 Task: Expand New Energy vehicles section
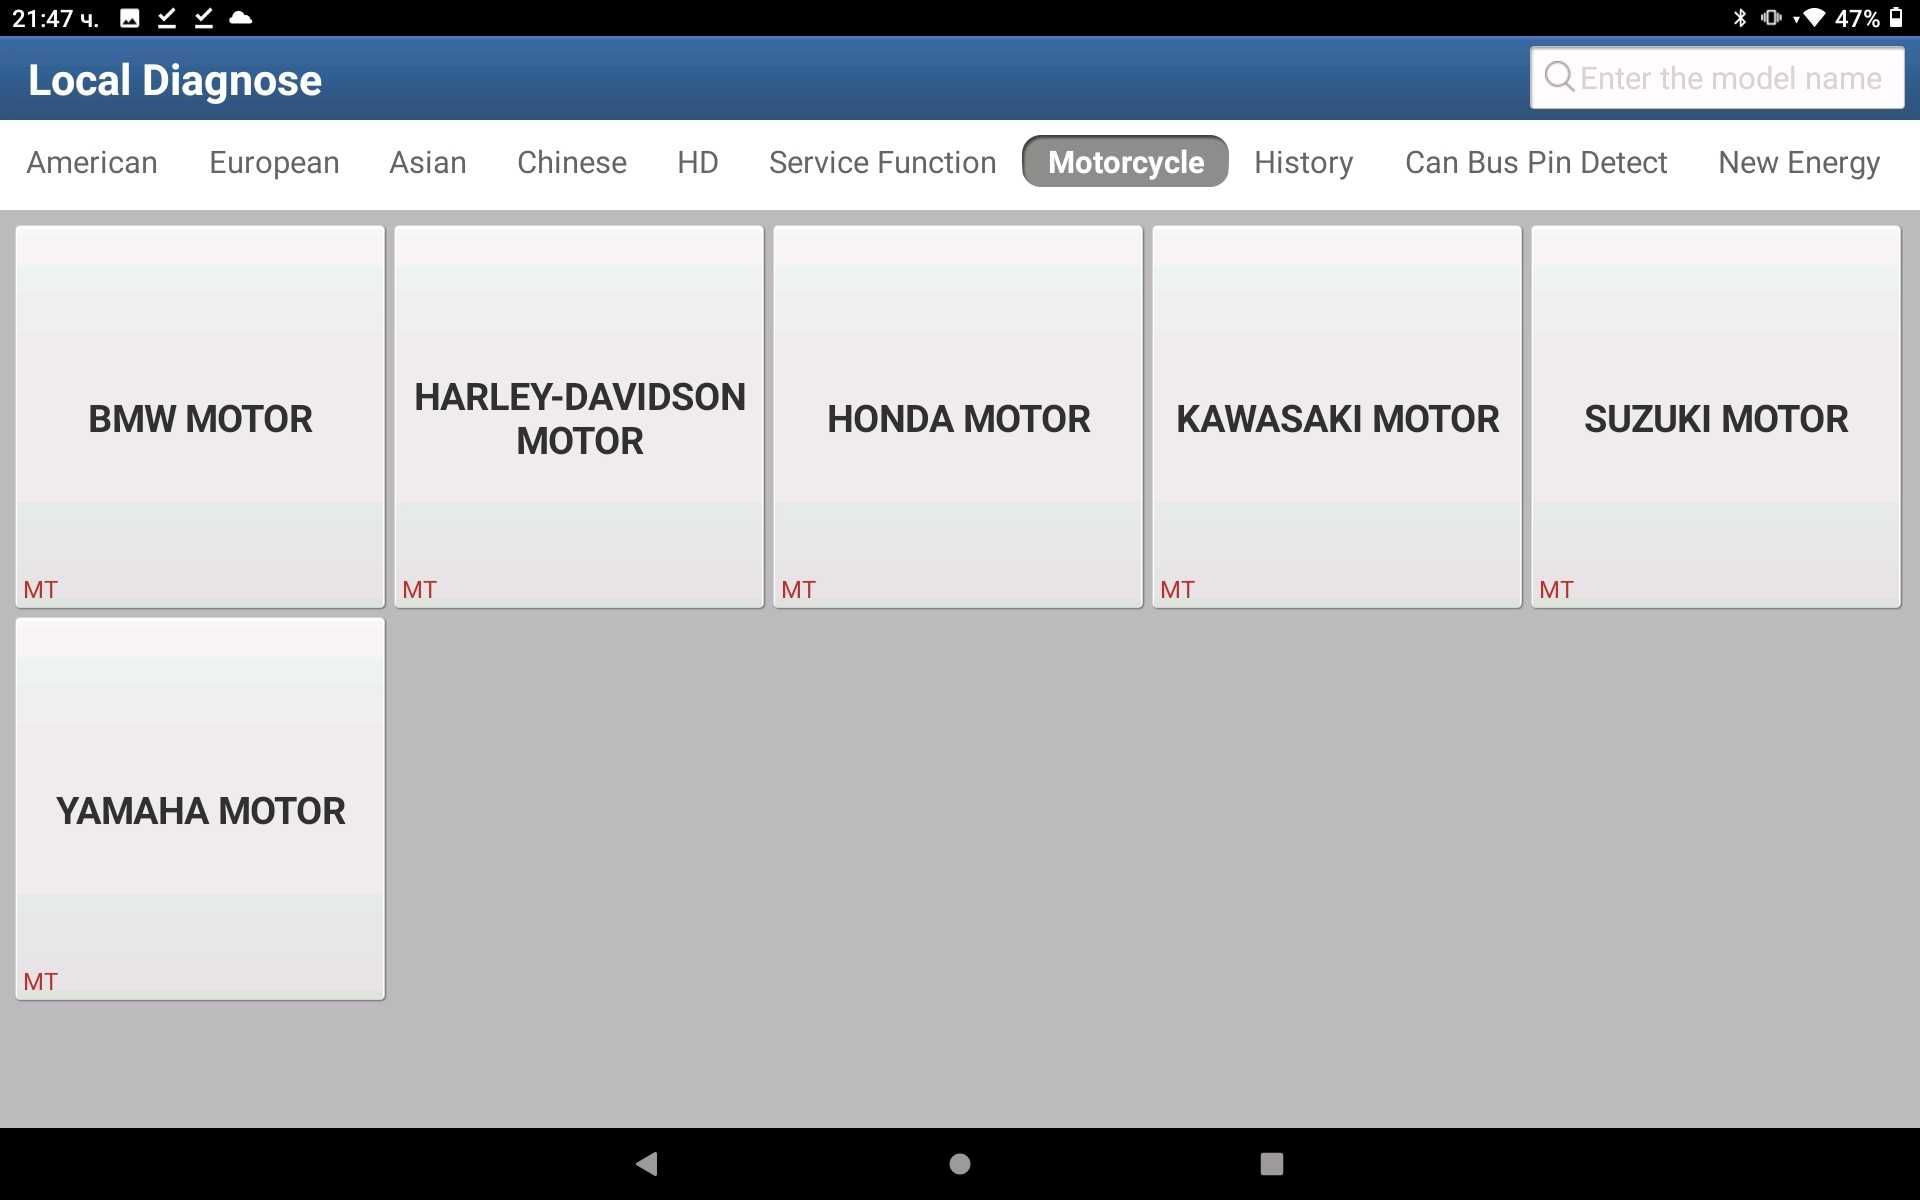pyautogui.click(x=1798, y=162)
